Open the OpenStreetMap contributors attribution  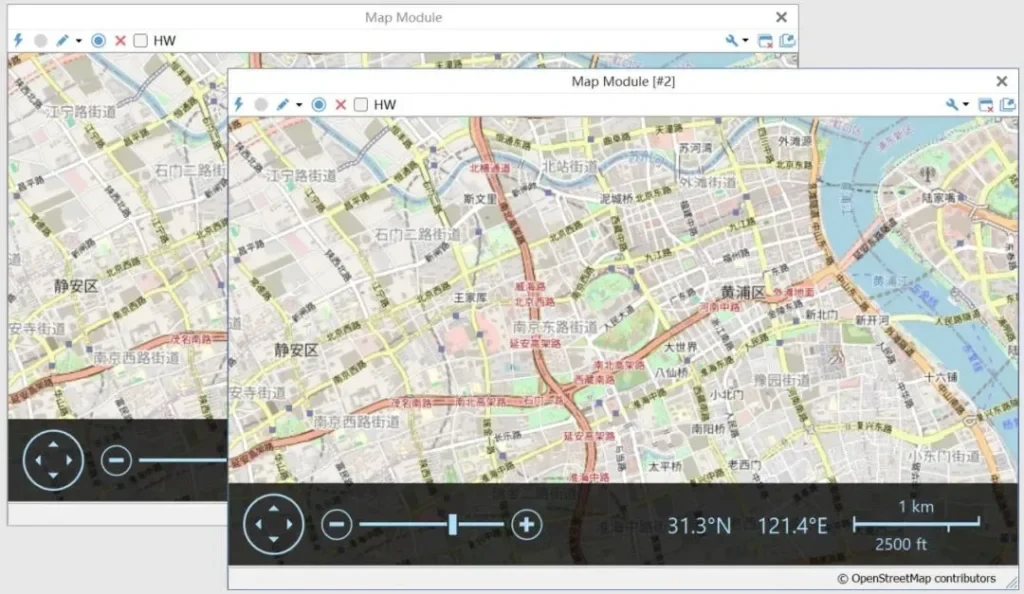(x=916, y=578)
